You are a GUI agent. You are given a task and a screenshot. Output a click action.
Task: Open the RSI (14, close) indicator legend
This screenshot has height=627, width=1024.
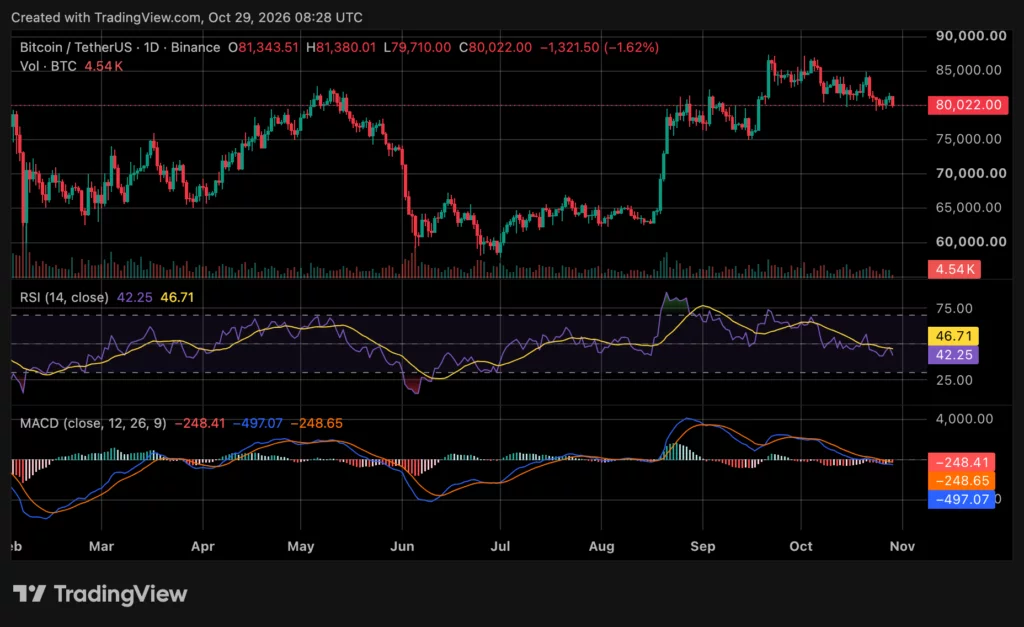tap(64, 298)
